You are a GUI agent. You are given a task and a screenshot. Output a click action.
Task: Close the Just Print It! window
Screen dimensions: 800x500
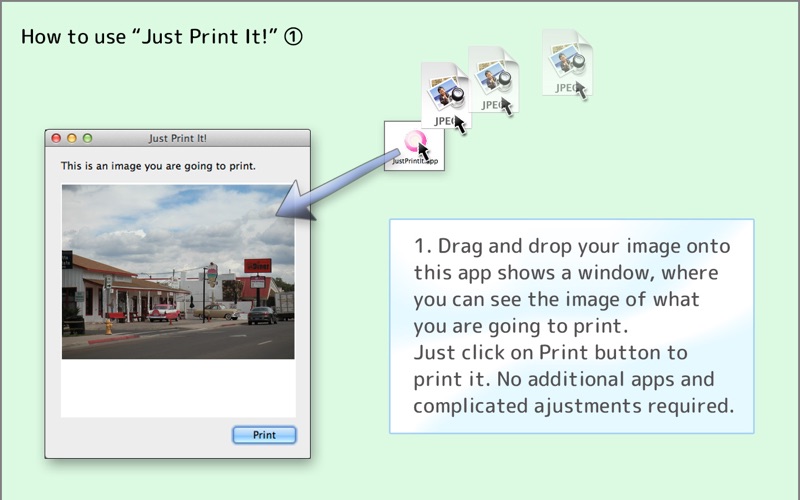coord(57,138)
